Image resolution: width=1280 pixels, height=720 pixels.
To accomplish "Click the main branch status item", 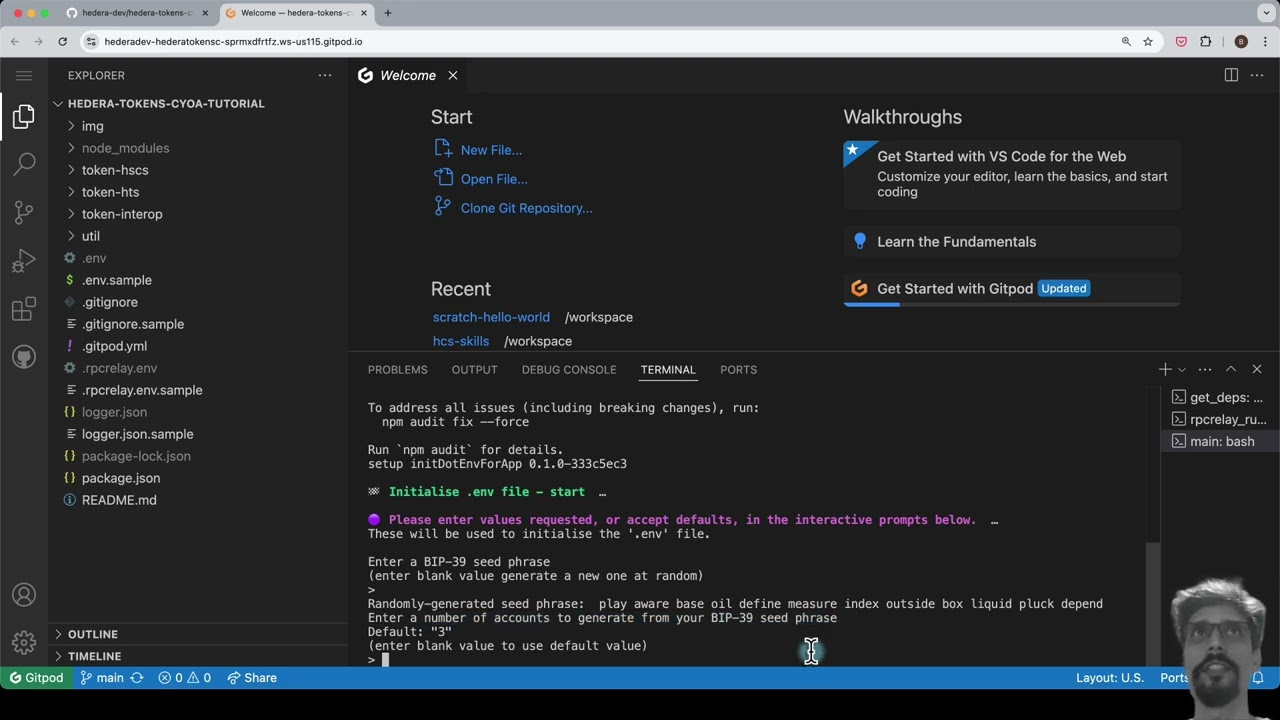I will point(102,677).
